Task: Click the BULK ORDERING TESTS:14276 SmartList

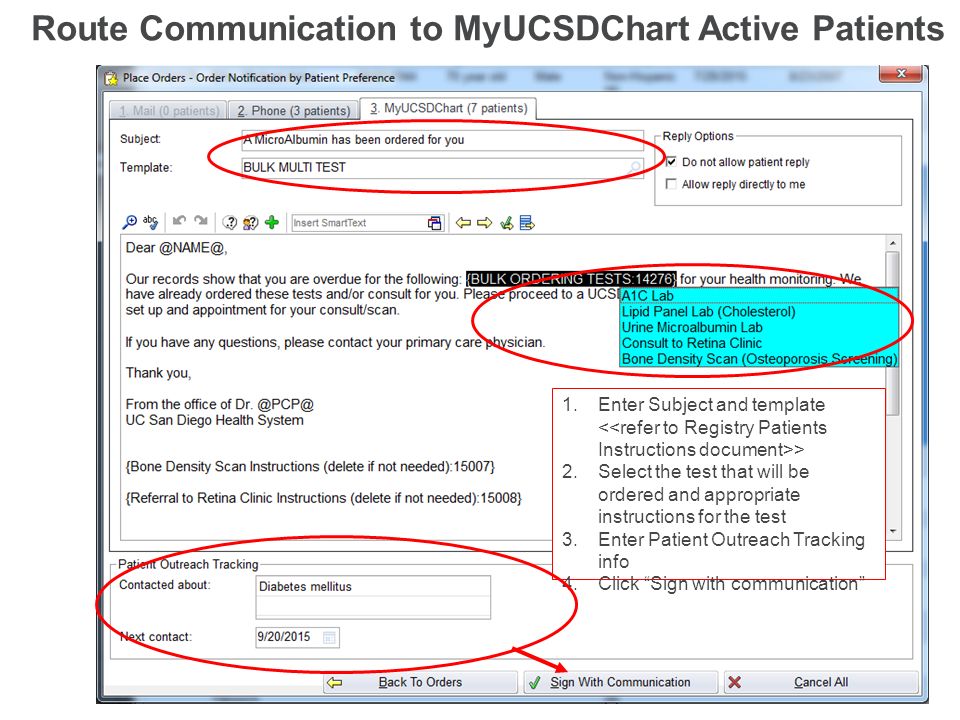Action: (571, 279)
